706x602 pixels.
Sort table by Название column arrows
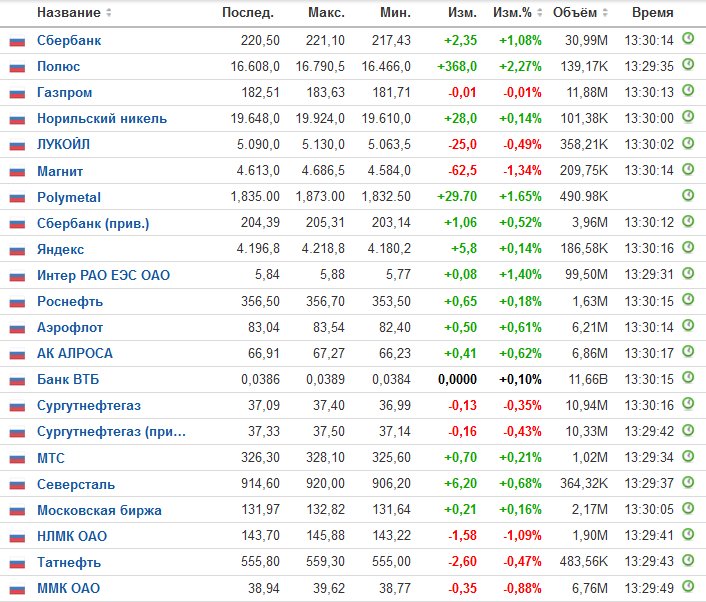pyautogui.click(x=109, y=13)
